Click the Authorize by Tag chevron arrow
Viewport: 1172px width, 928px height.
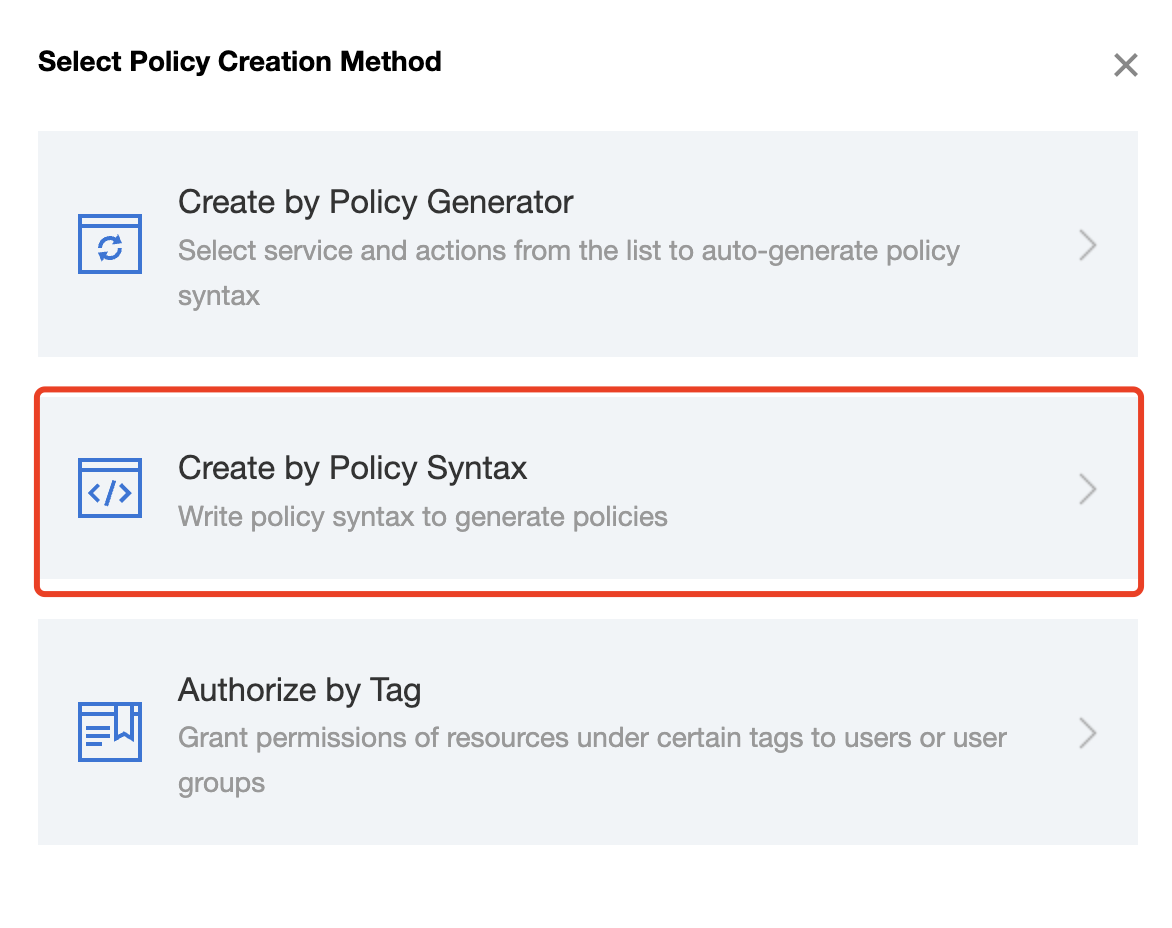(1088, 733)
